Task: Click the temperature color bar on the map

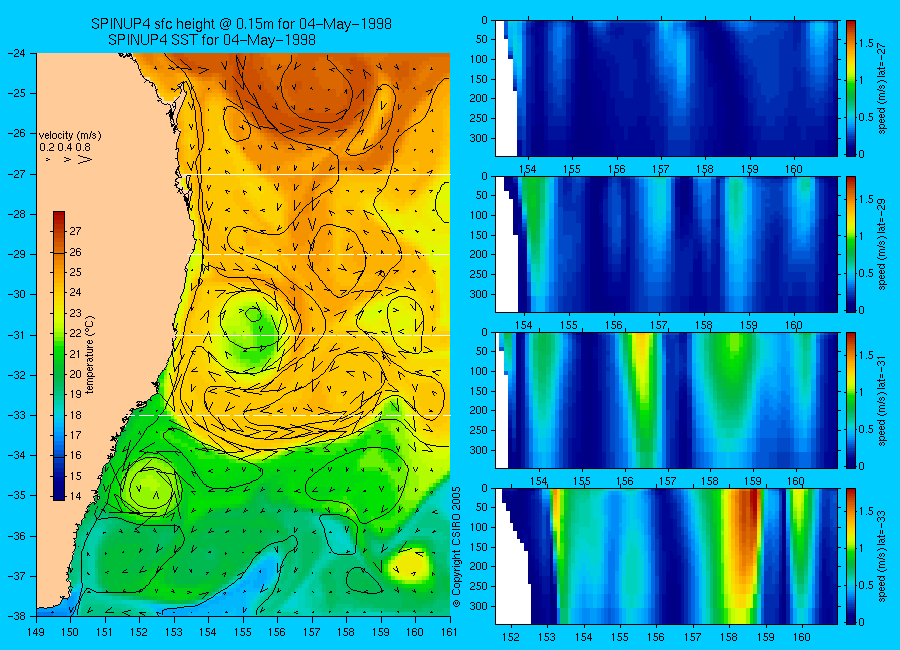Action: 59,356
